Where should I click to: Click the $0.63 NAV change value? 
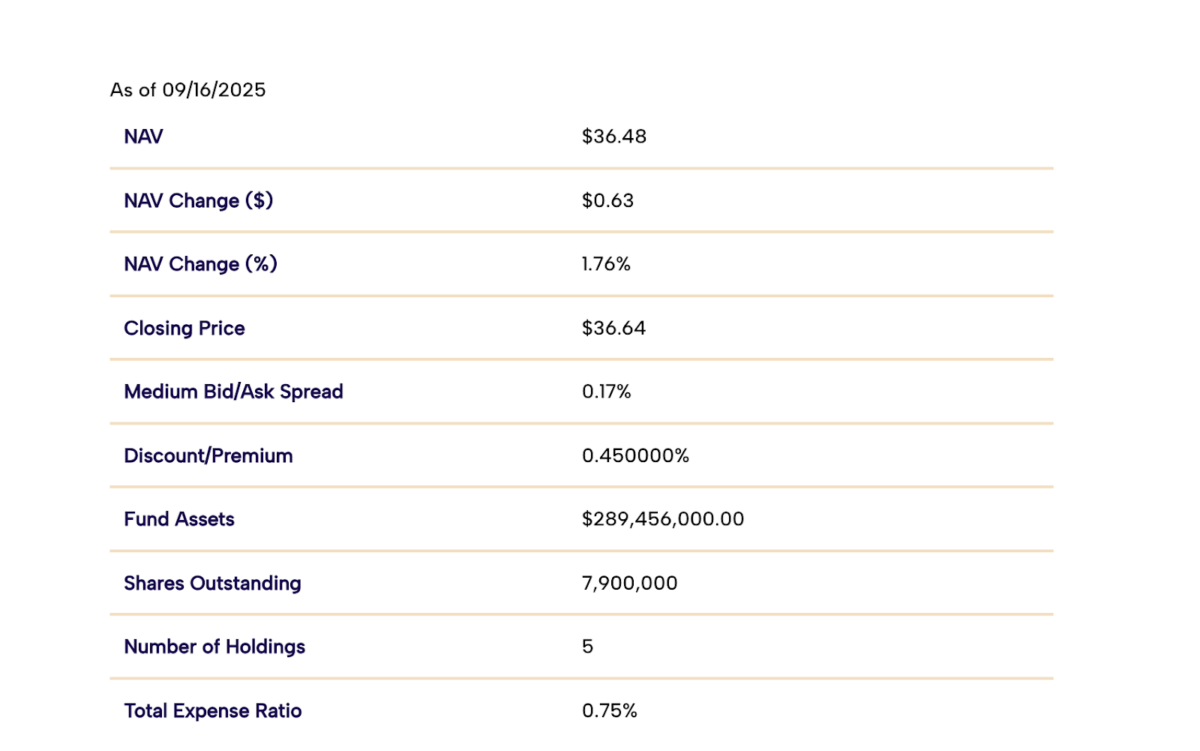click(608, 200)
